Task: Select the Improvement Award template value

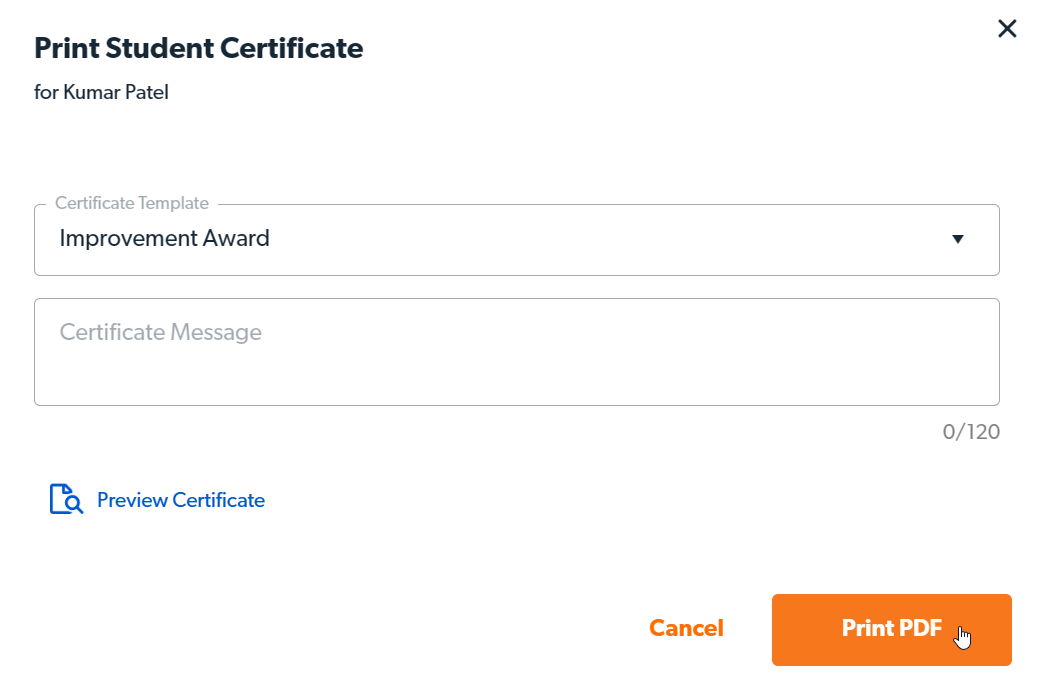Action: coord(165,239)
